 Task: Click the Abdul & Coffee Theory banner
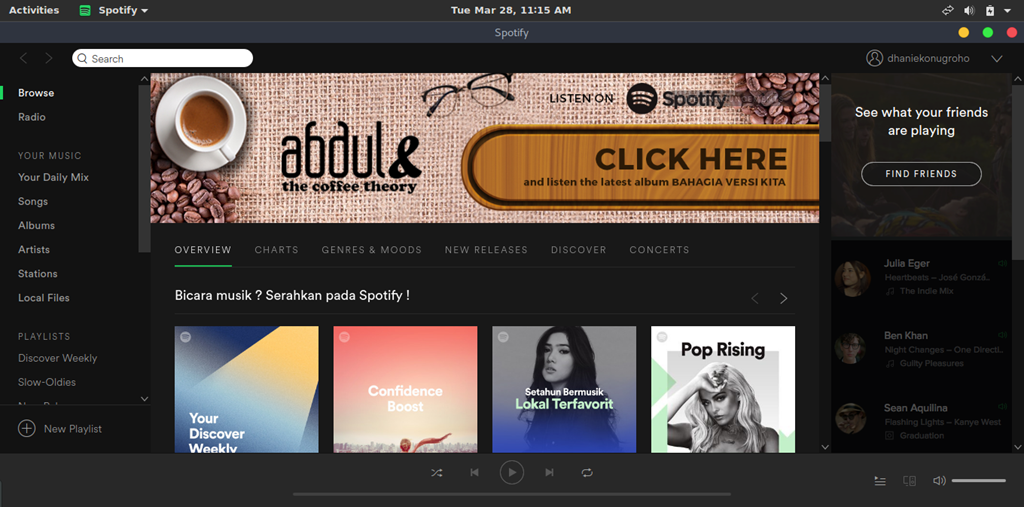(485, 148)
